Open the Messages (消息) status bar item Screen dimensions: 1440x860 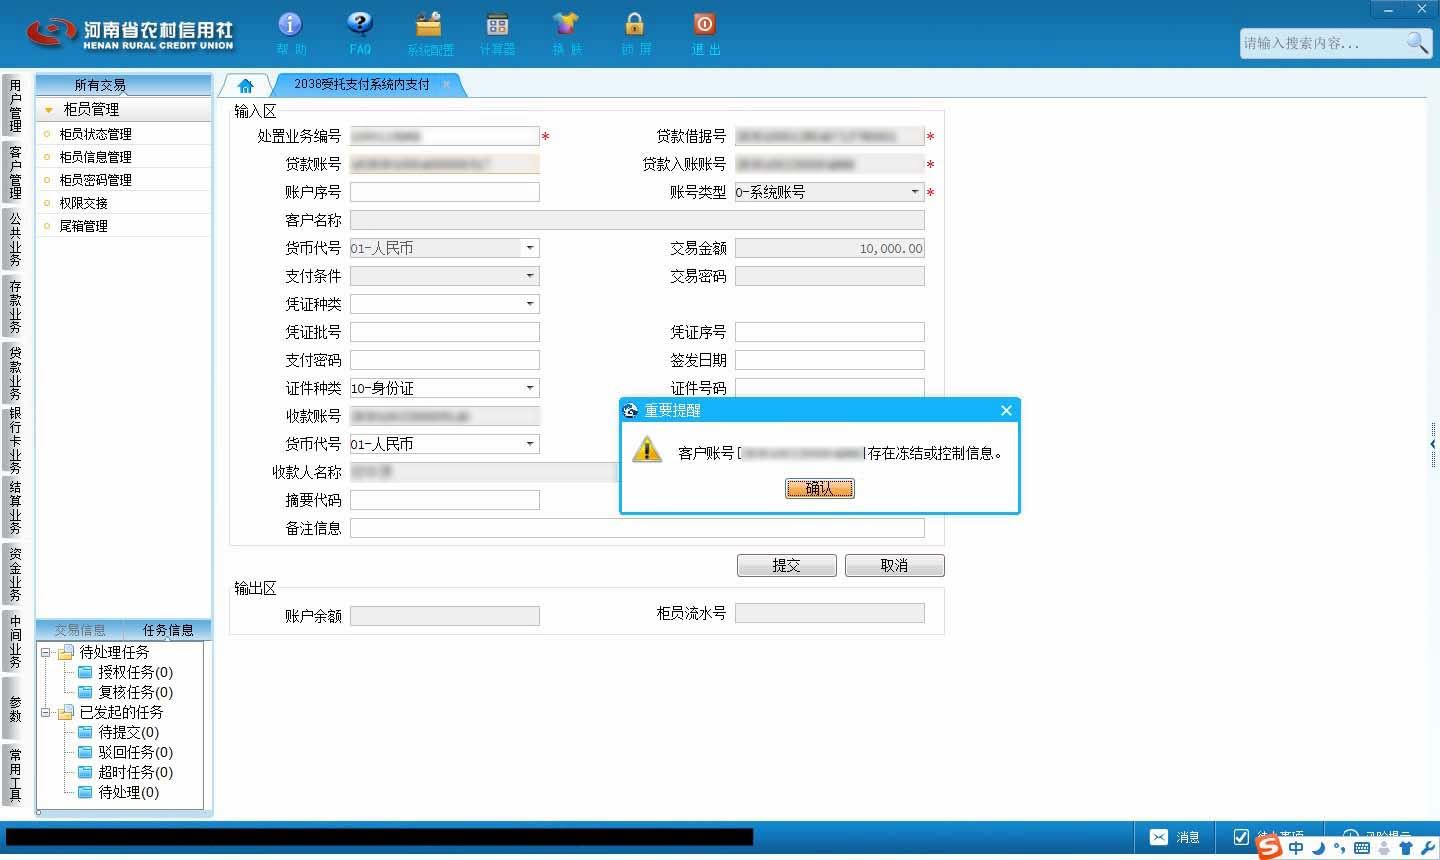coord(1175,837)
